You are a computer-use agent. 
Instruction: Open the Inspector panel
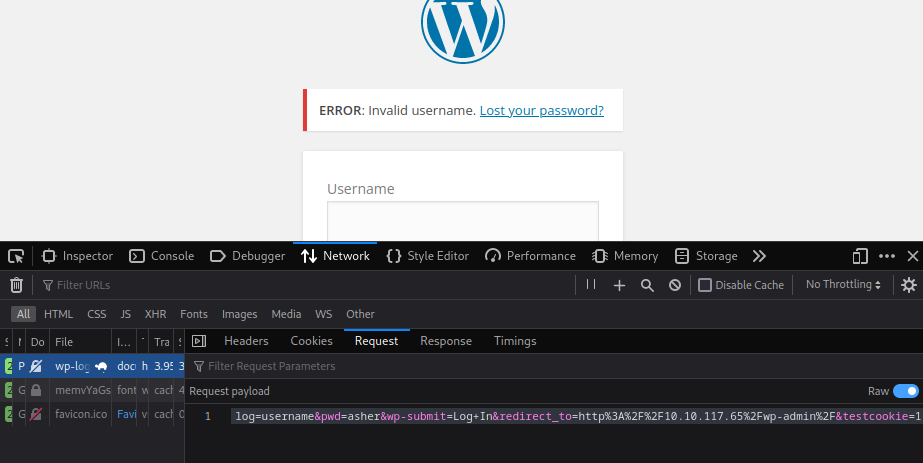pyautogui.click(x=77, y=256)
